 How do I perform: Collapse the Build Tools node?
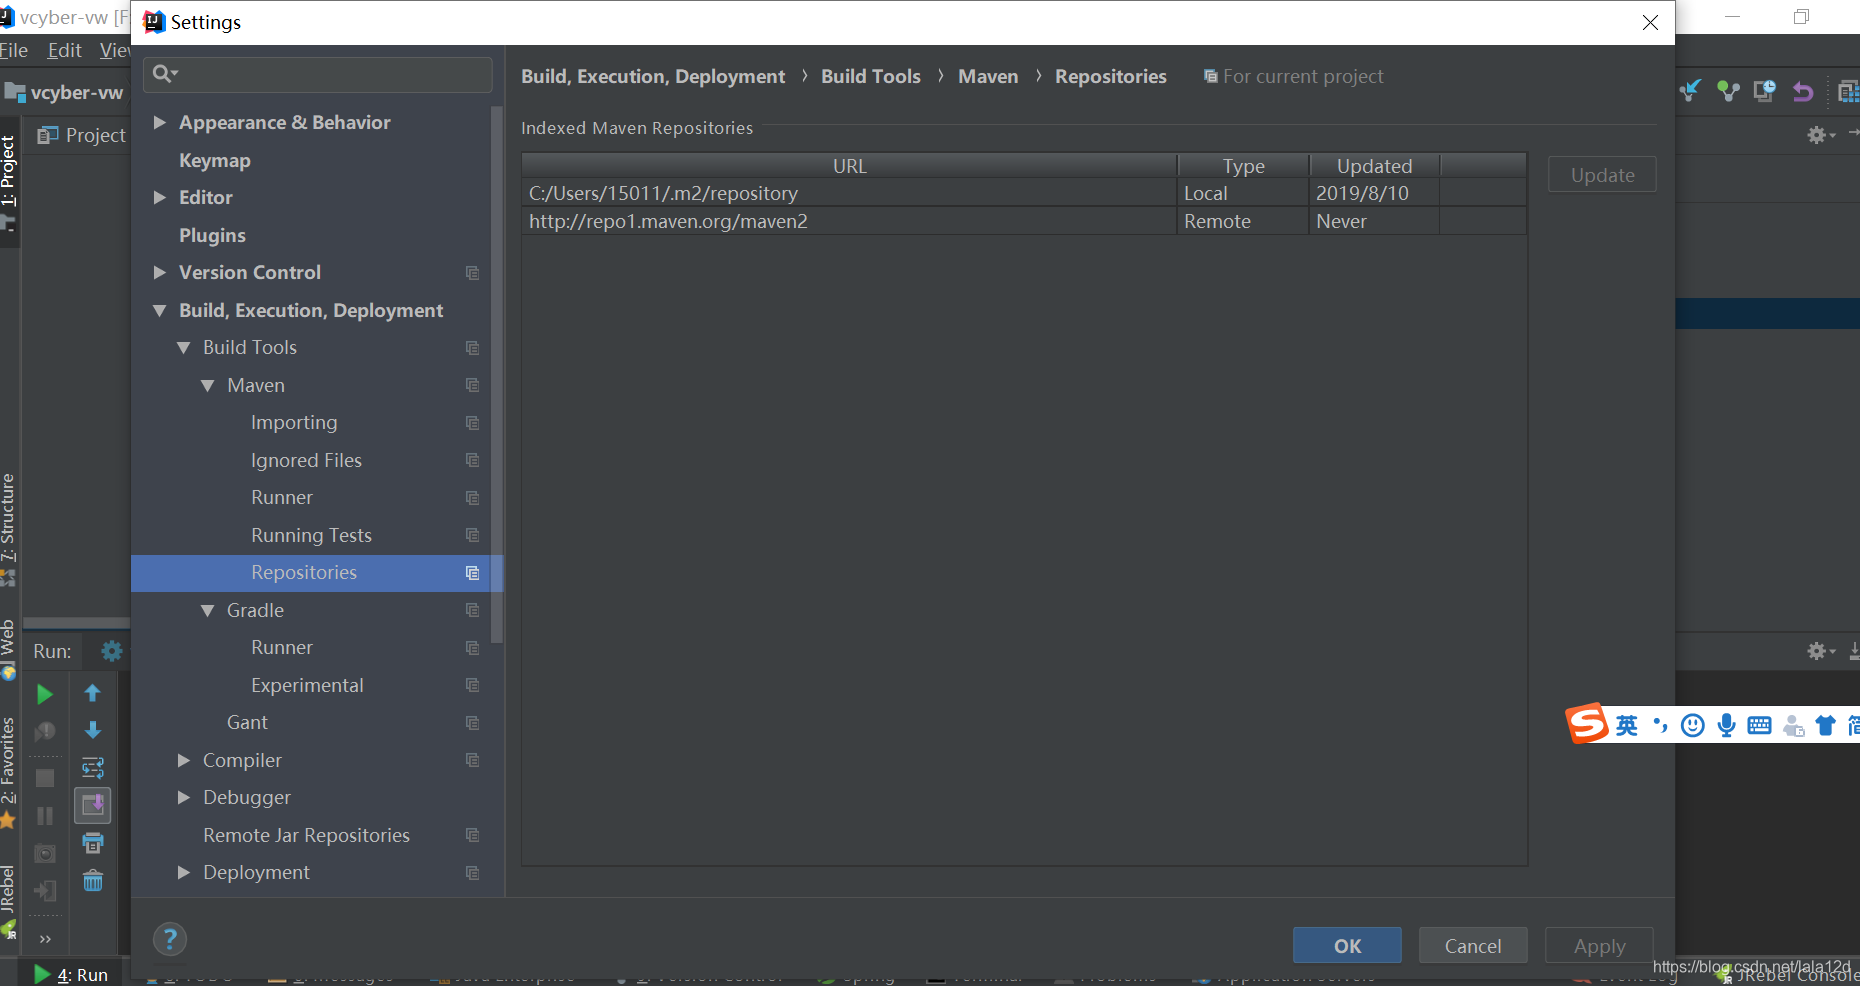click(x=183, y=348)
